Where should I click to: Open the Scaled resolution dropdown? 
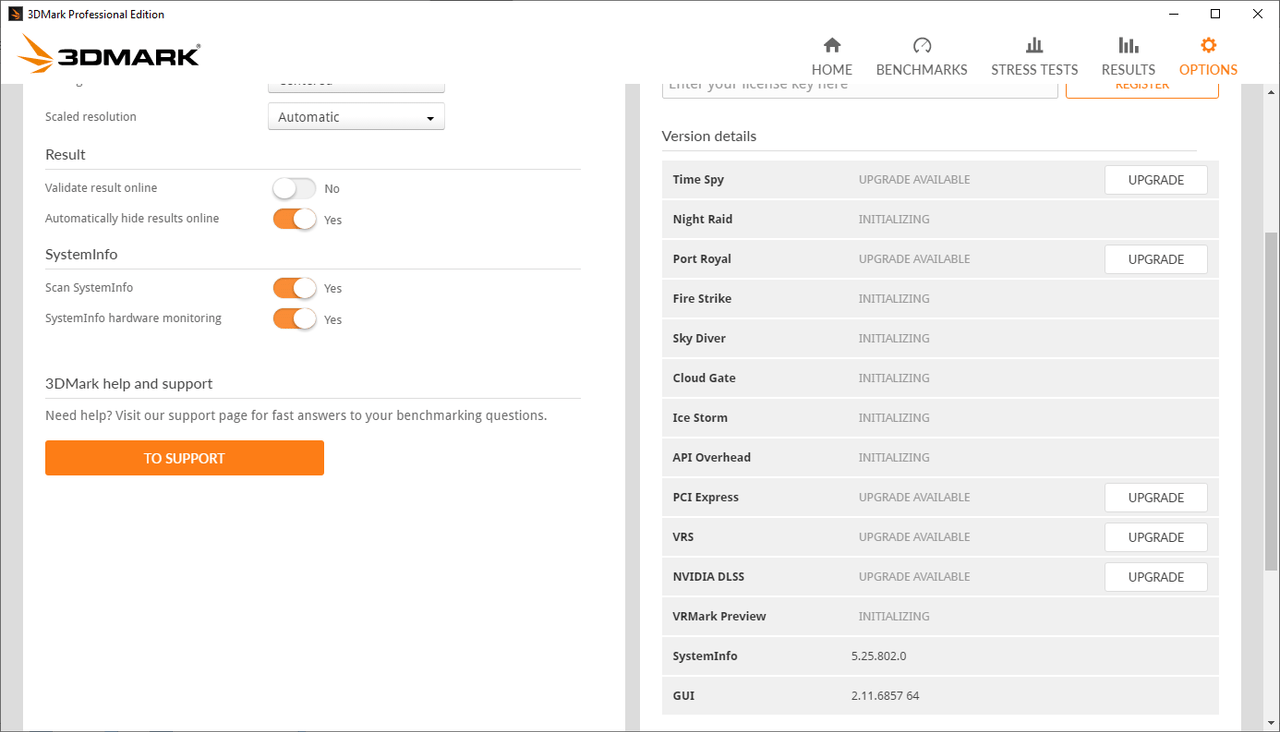coord(356,117)
